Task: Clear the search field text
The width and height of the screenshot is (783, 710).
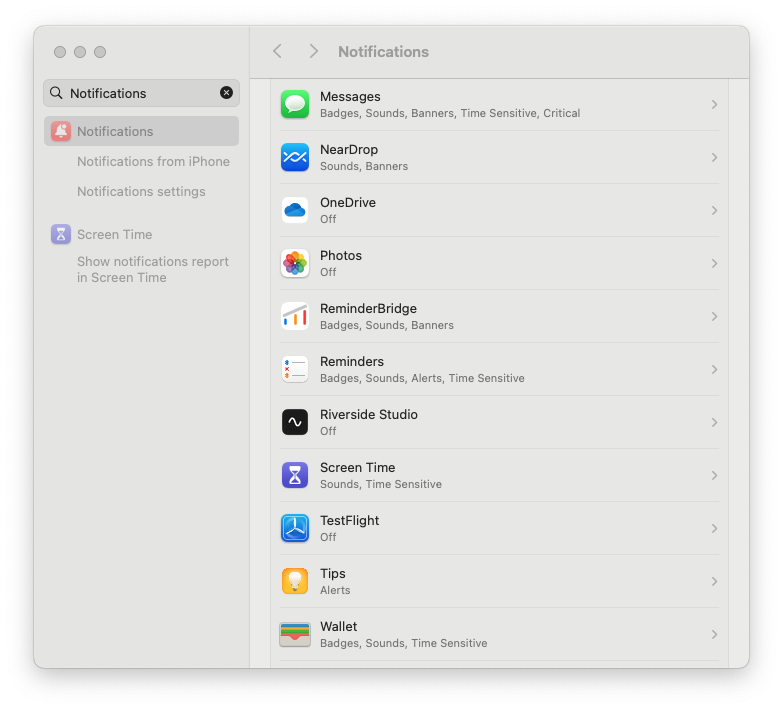Action: (226, 92)
